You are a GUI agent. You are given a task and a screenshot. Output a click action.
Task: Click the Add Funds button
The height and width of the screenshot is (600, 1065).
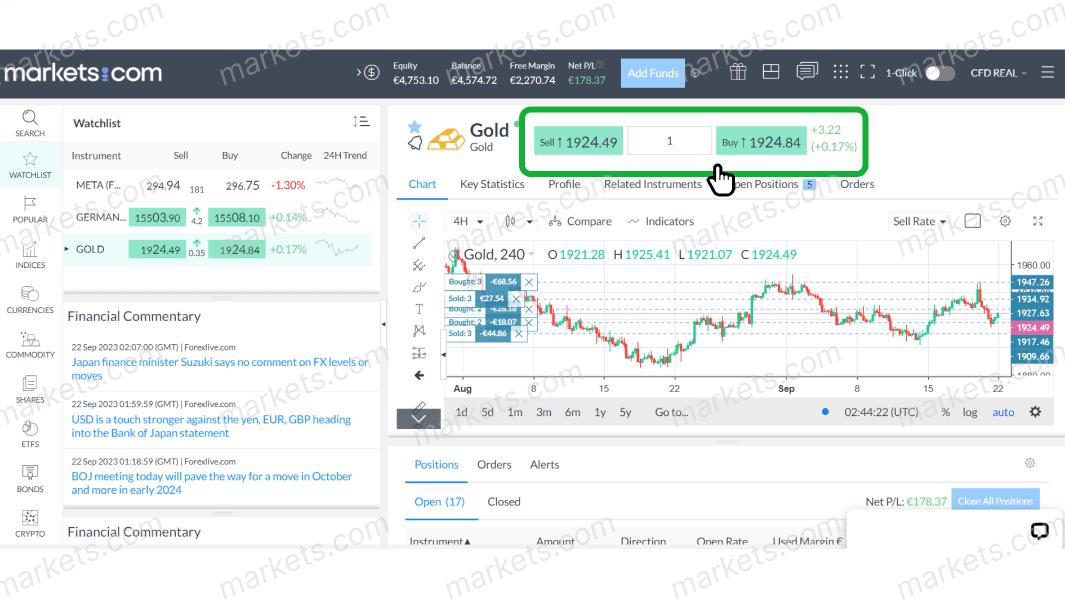(652, 72)
